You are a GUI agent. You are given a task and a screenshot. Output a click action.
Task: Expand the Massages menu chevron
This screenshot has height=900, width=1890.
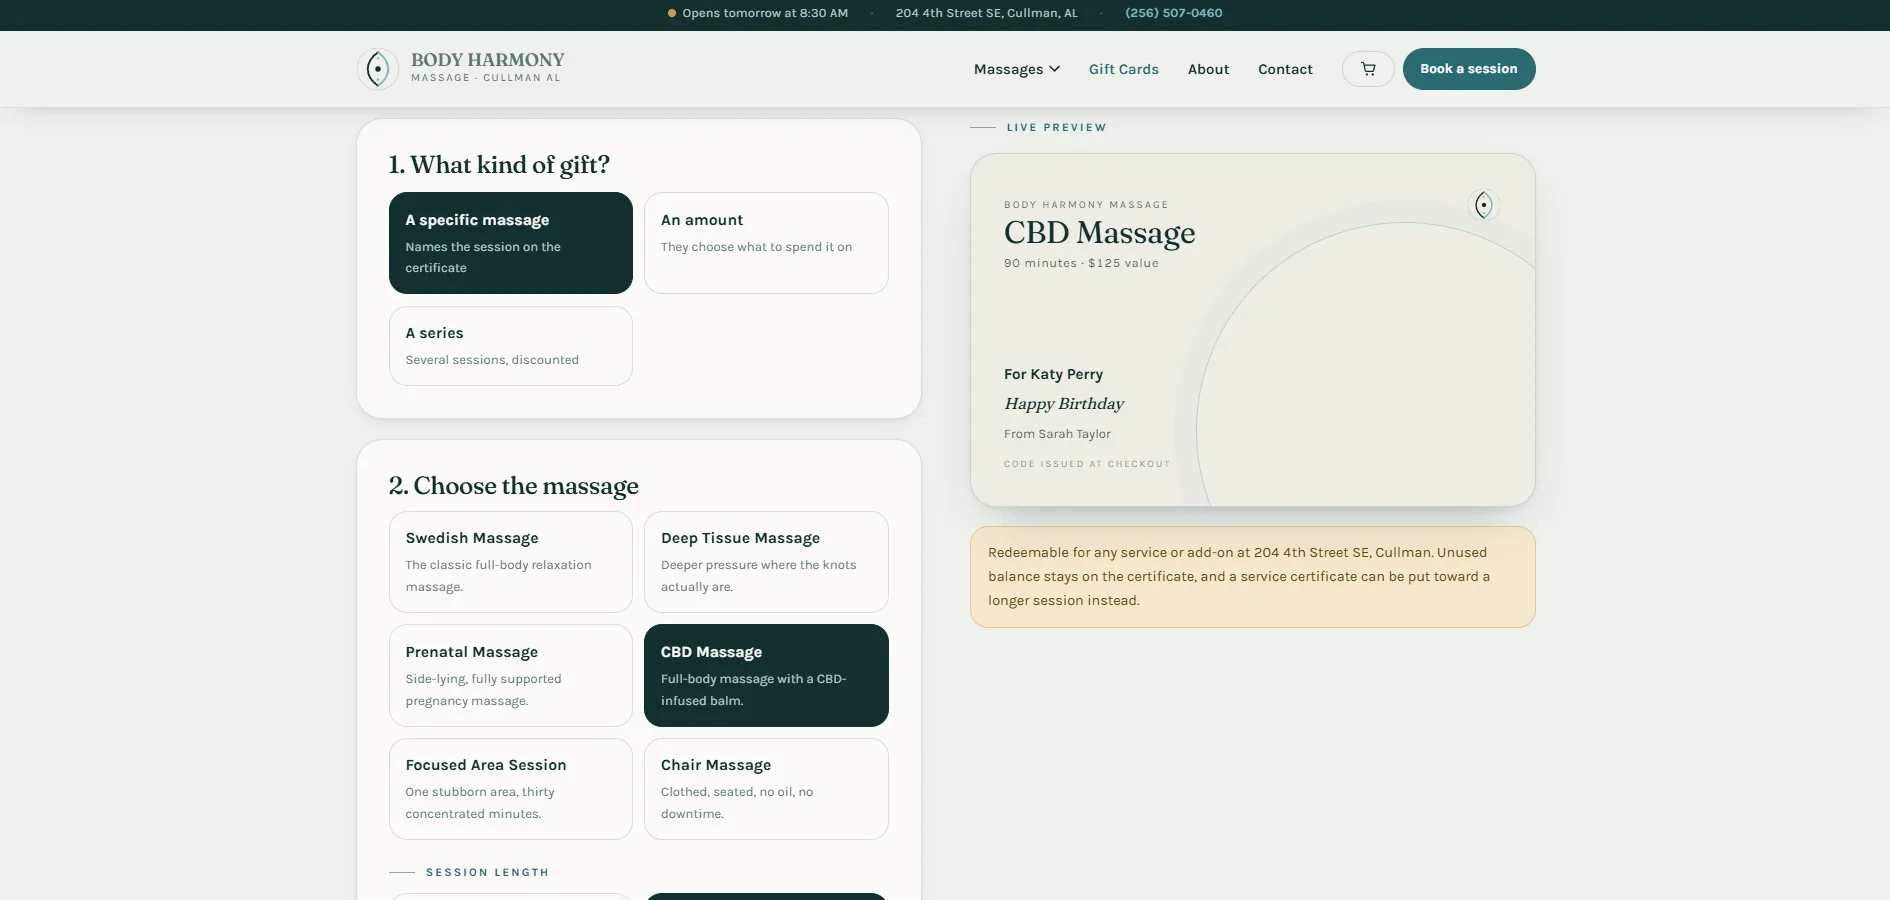(x=1054, y=69)
